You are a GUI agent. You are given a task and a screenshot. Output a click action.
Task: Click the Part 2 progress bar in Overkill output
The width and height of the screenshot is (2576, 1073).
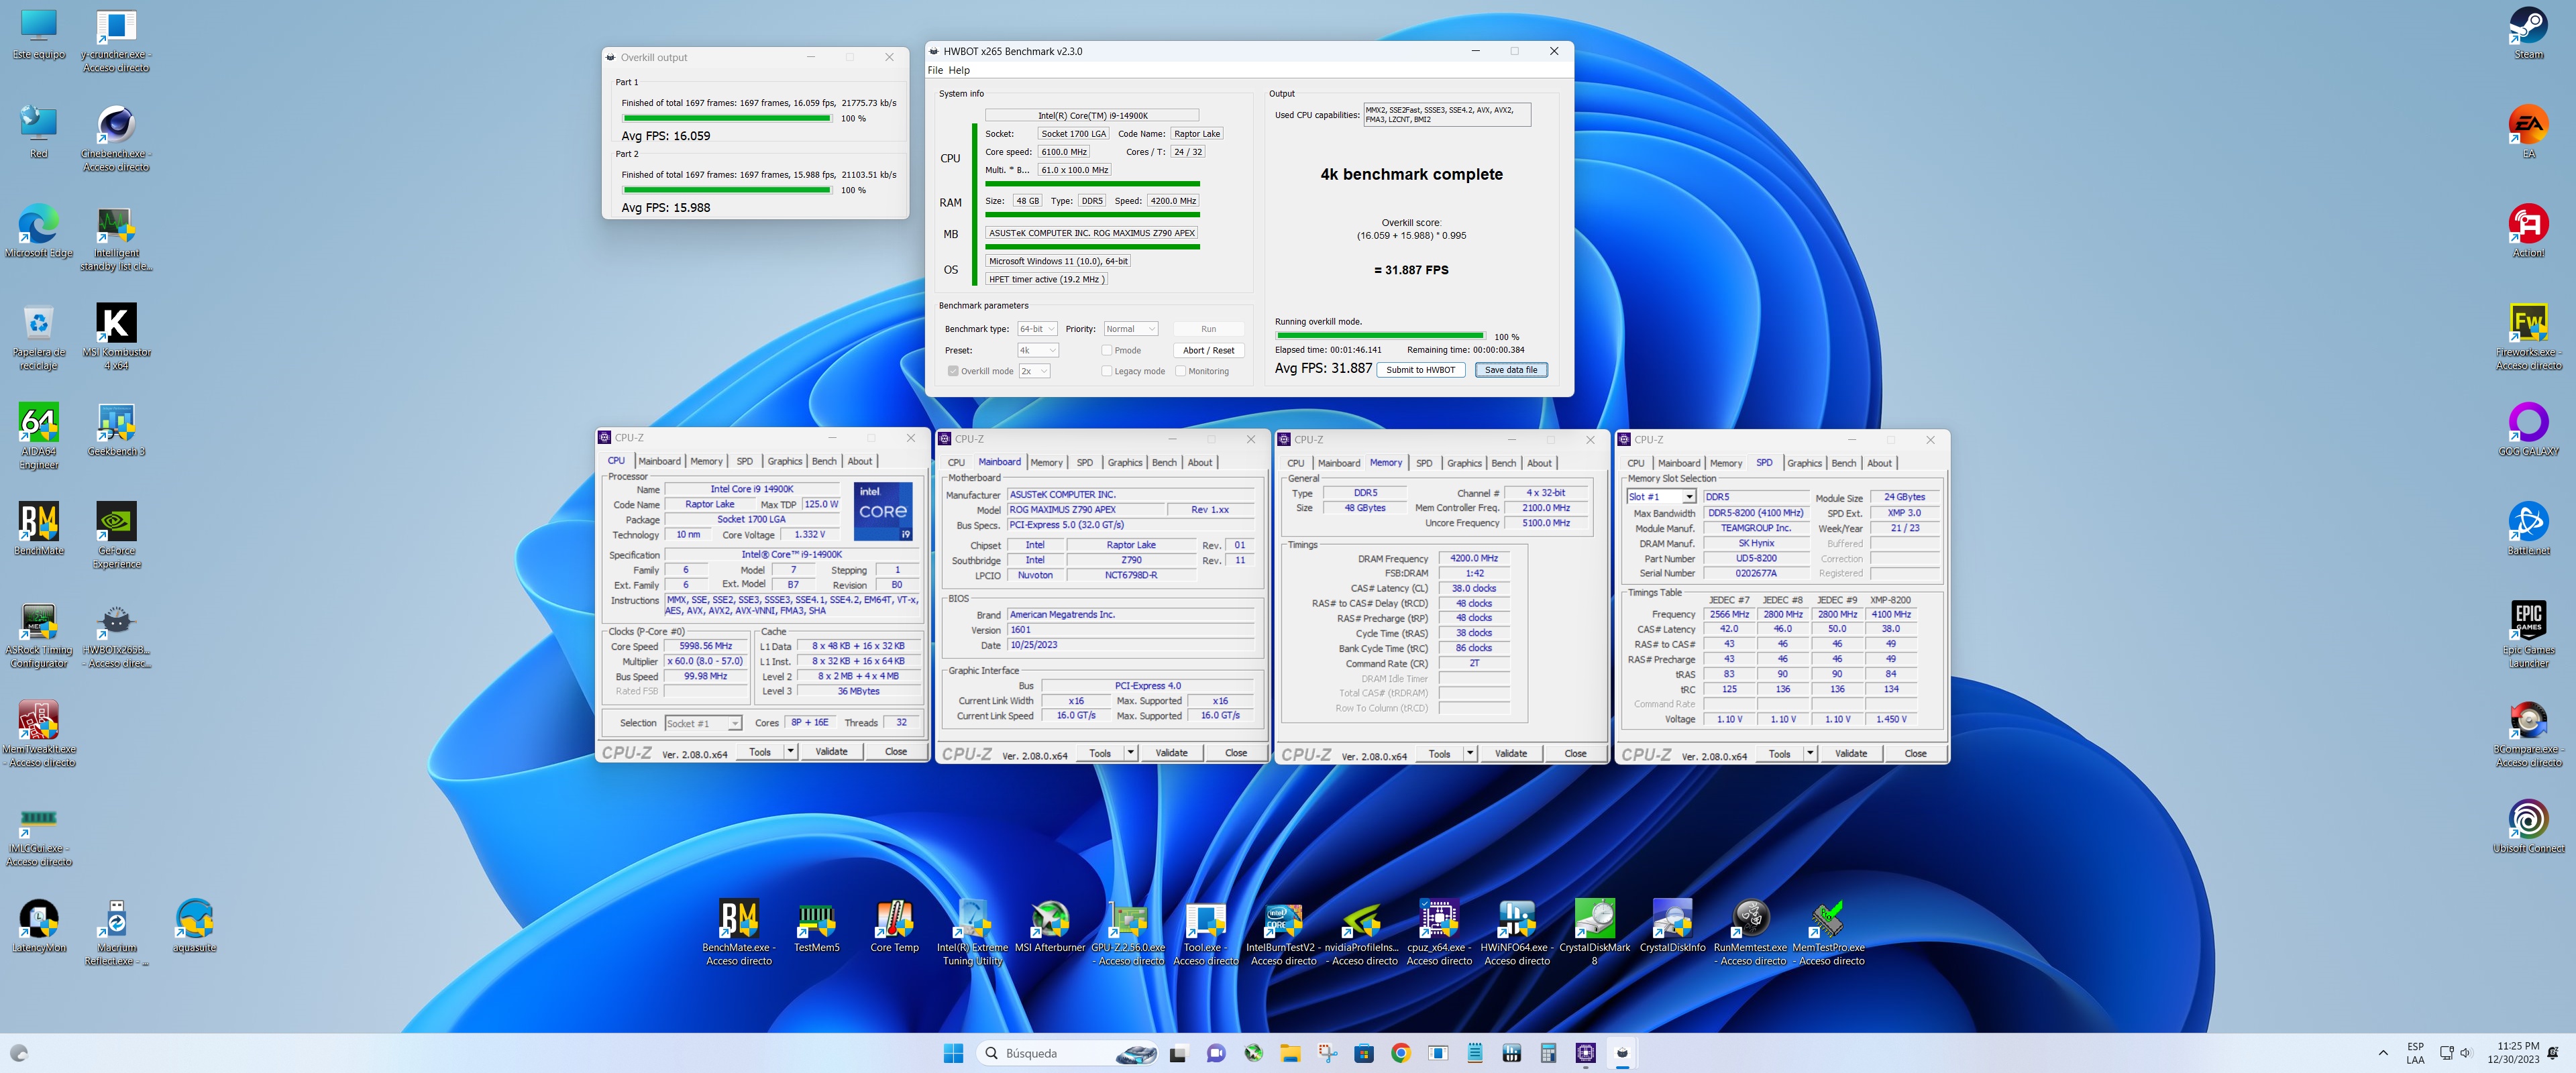coord(727,190)
